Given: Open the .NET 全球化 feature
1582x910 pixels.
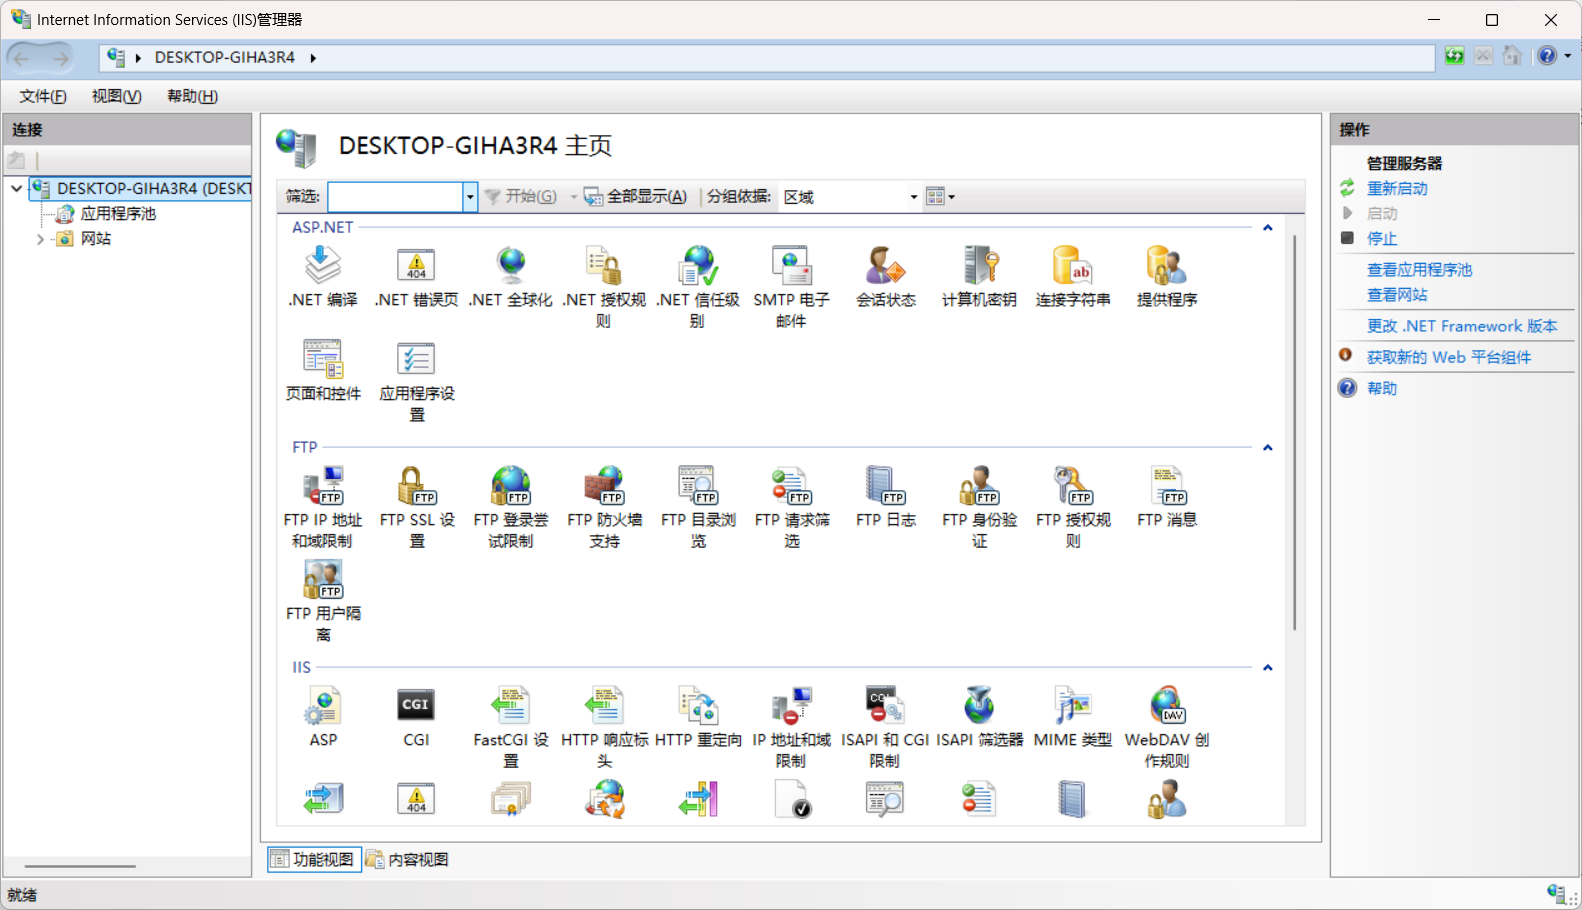Looking at the screenshot, I should [x=511, y=276].
